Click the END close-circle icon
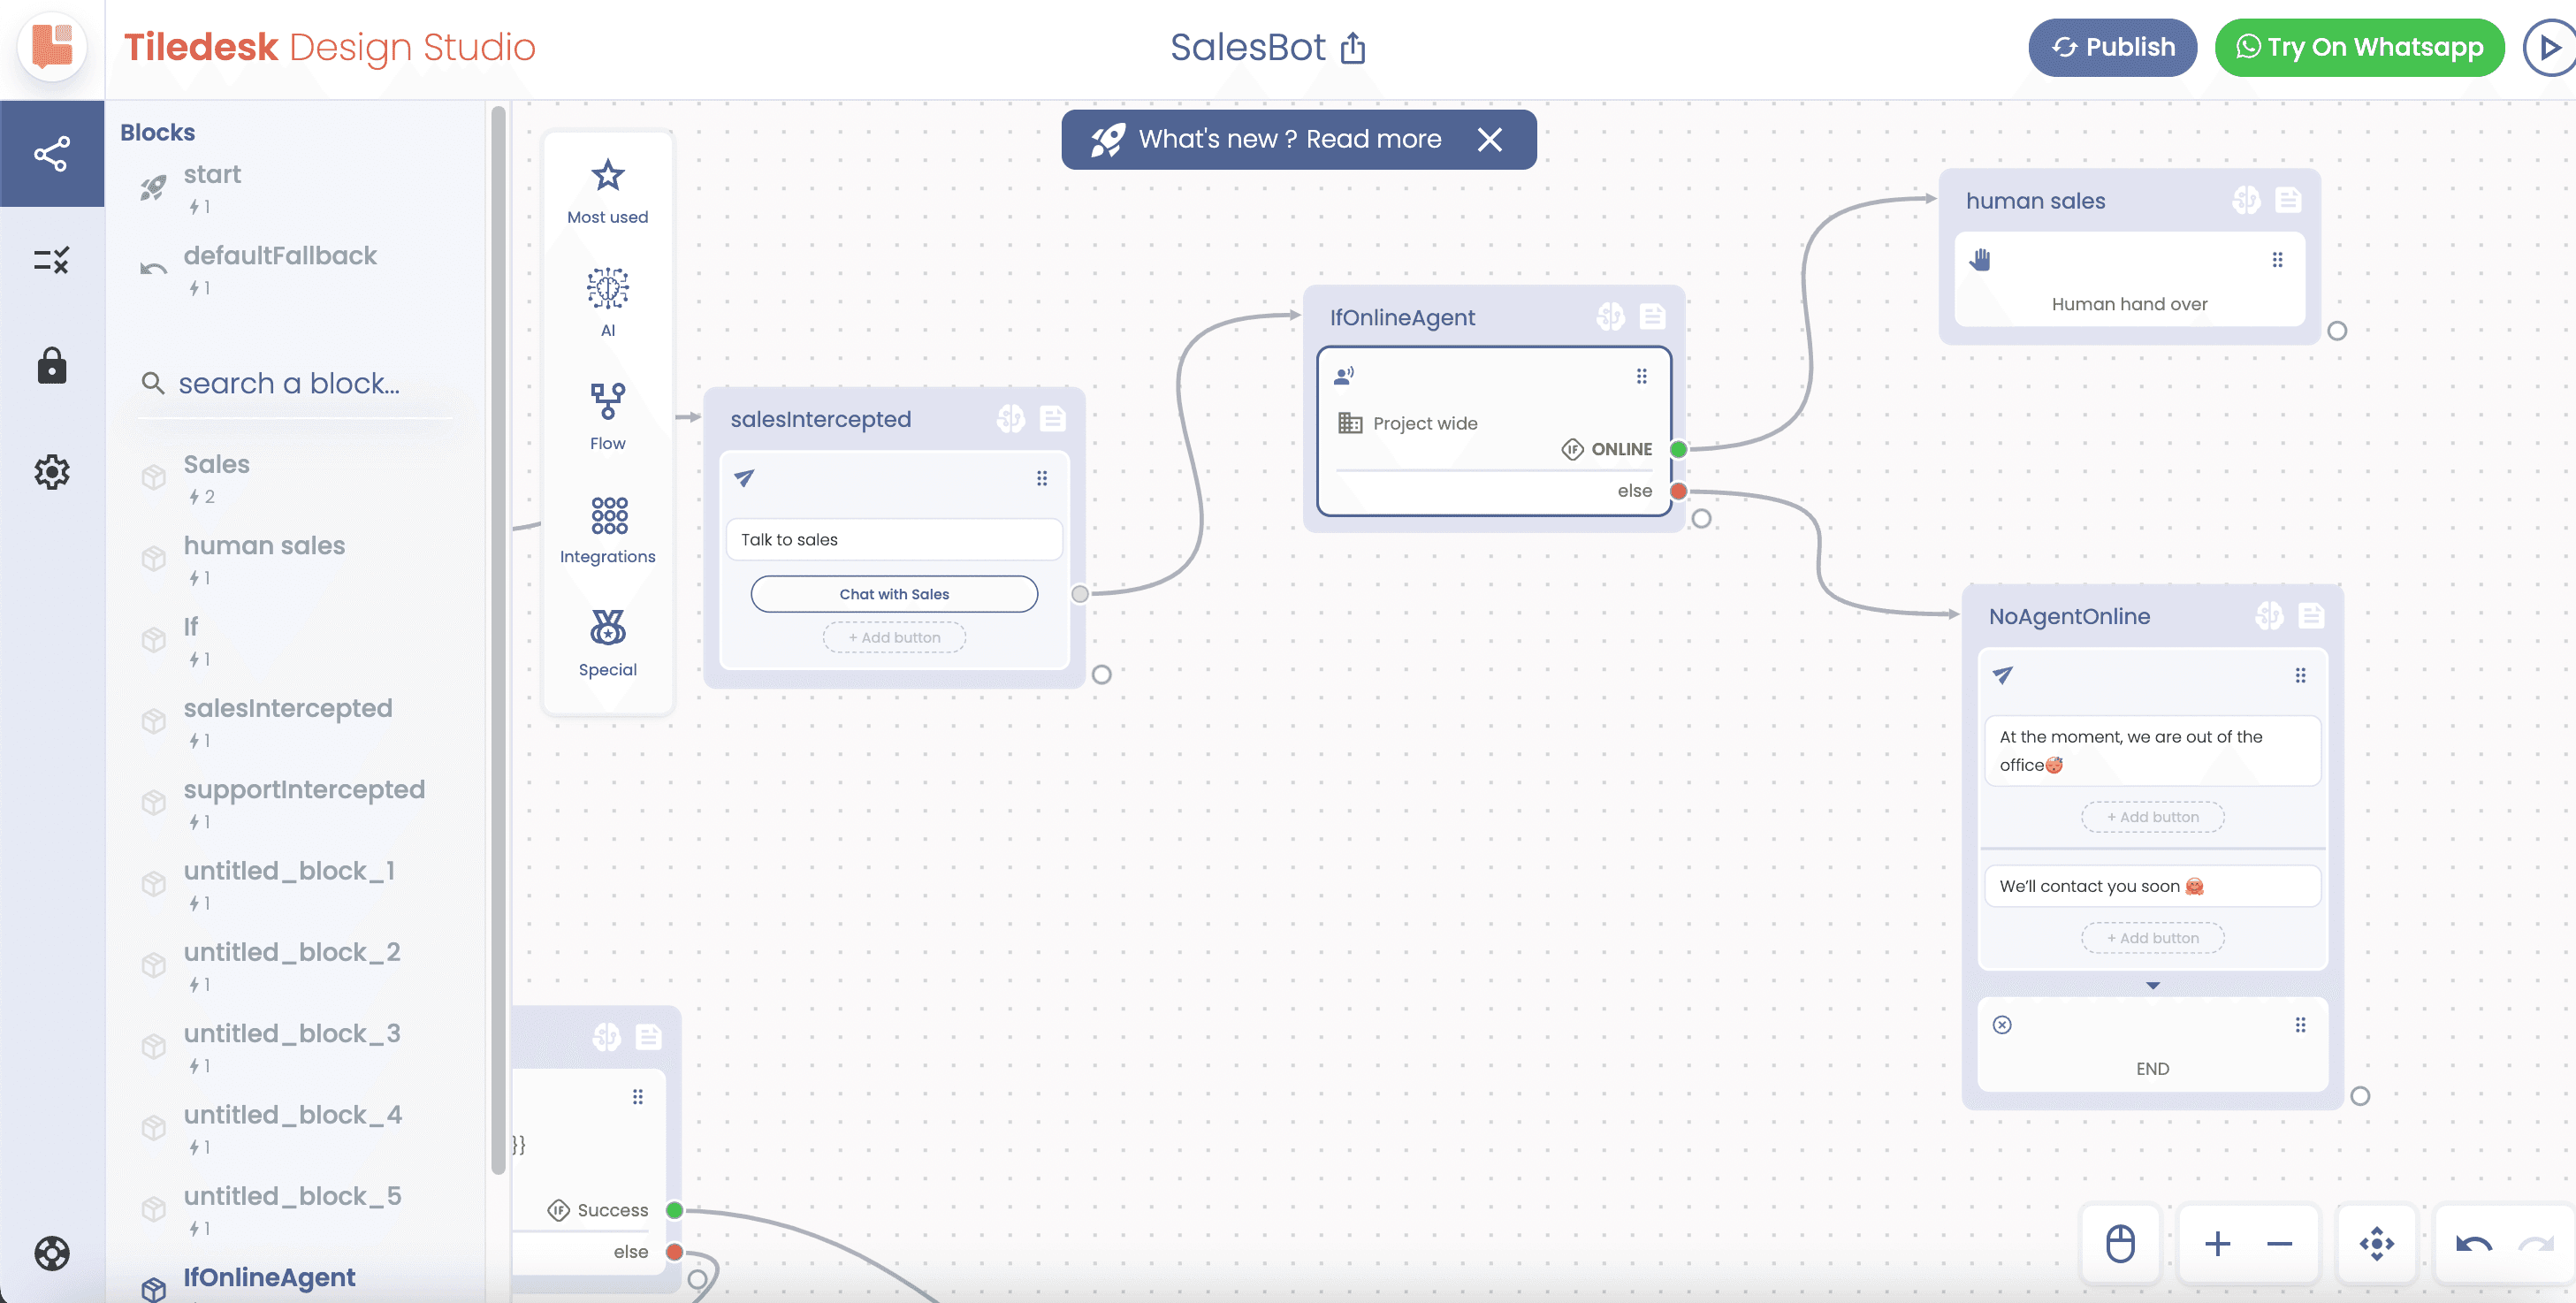Viewport: 2576px width, 1303px height. pos(2002,1025)
